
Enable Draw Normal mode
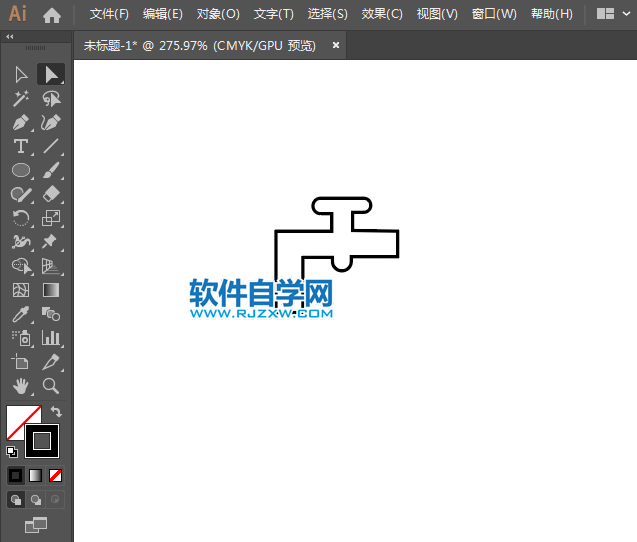[16, 500]
